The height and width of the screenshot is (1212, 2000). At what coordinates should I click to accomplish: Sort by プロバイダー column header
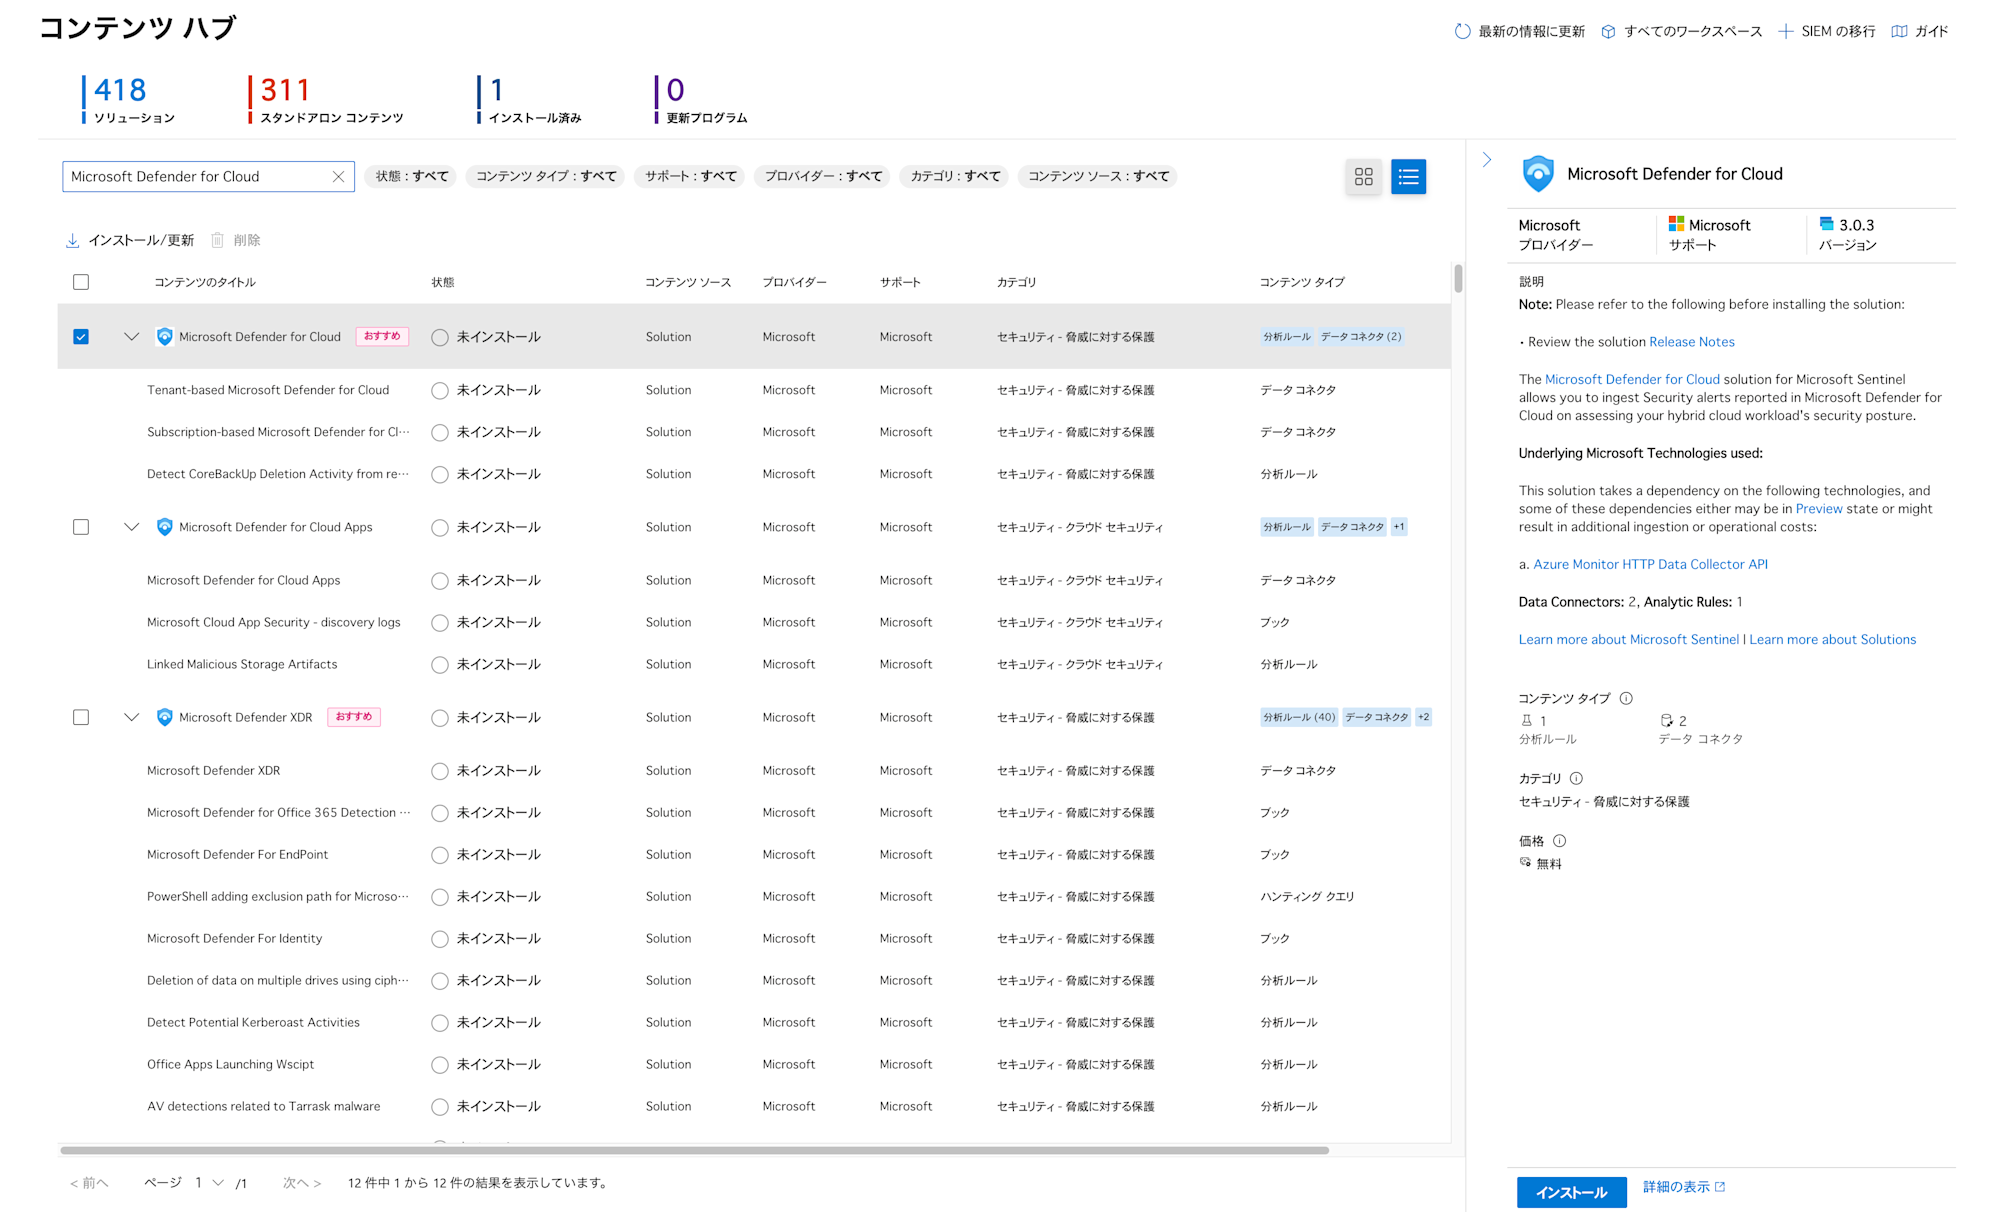click(x=794, y=282)
